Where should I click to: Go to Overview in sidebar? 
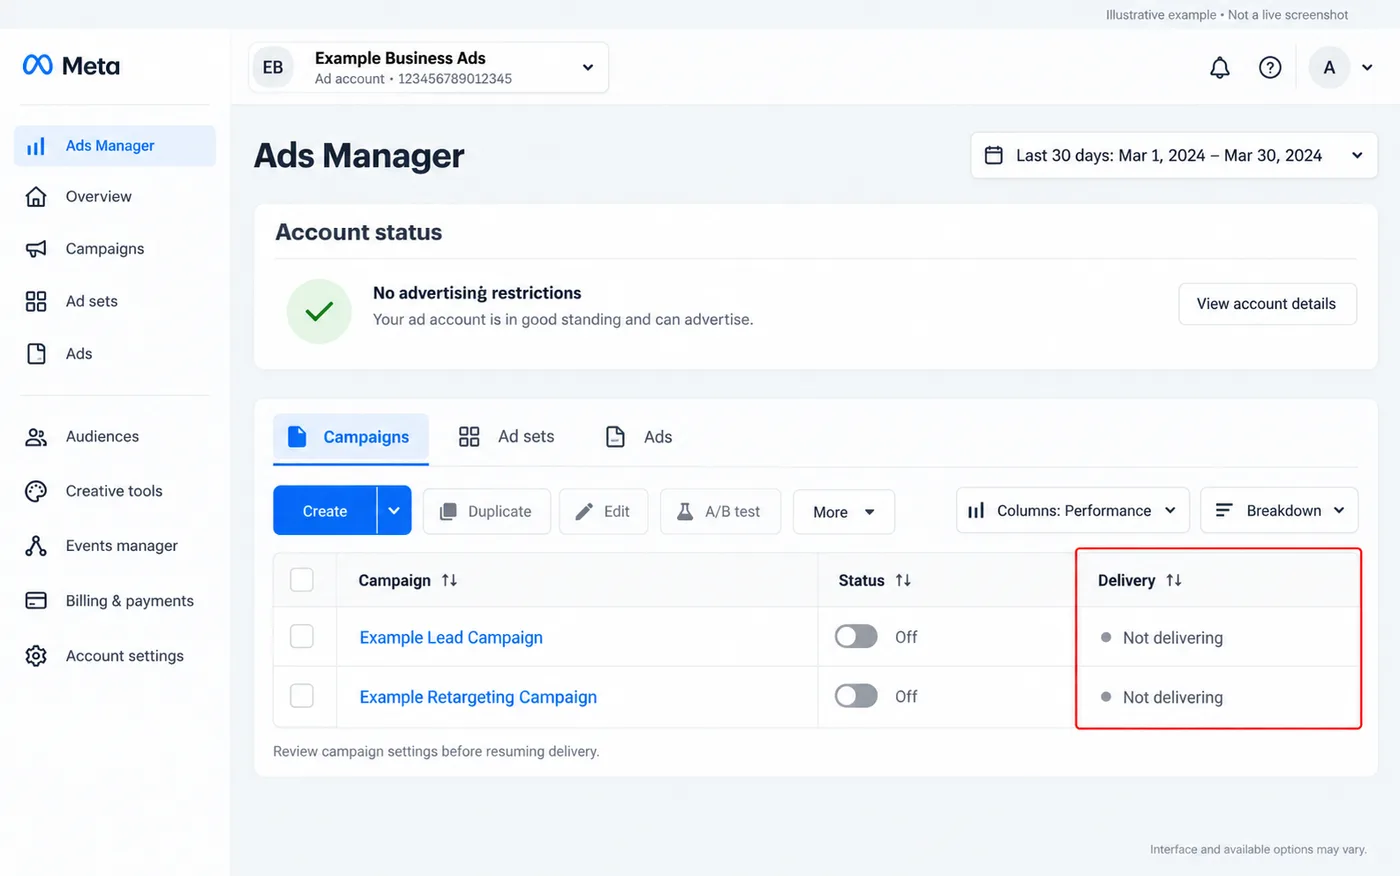[98, 197]
